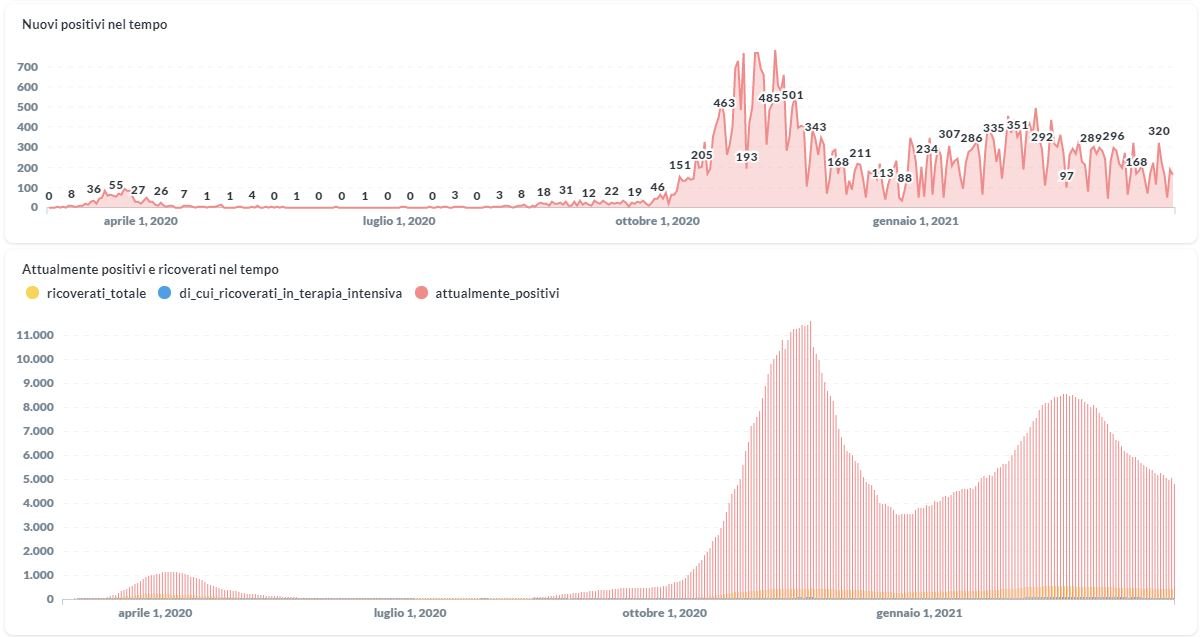1200x637 pixels.
Task: Select the 501 data point label
Action: tap(792, 96)
